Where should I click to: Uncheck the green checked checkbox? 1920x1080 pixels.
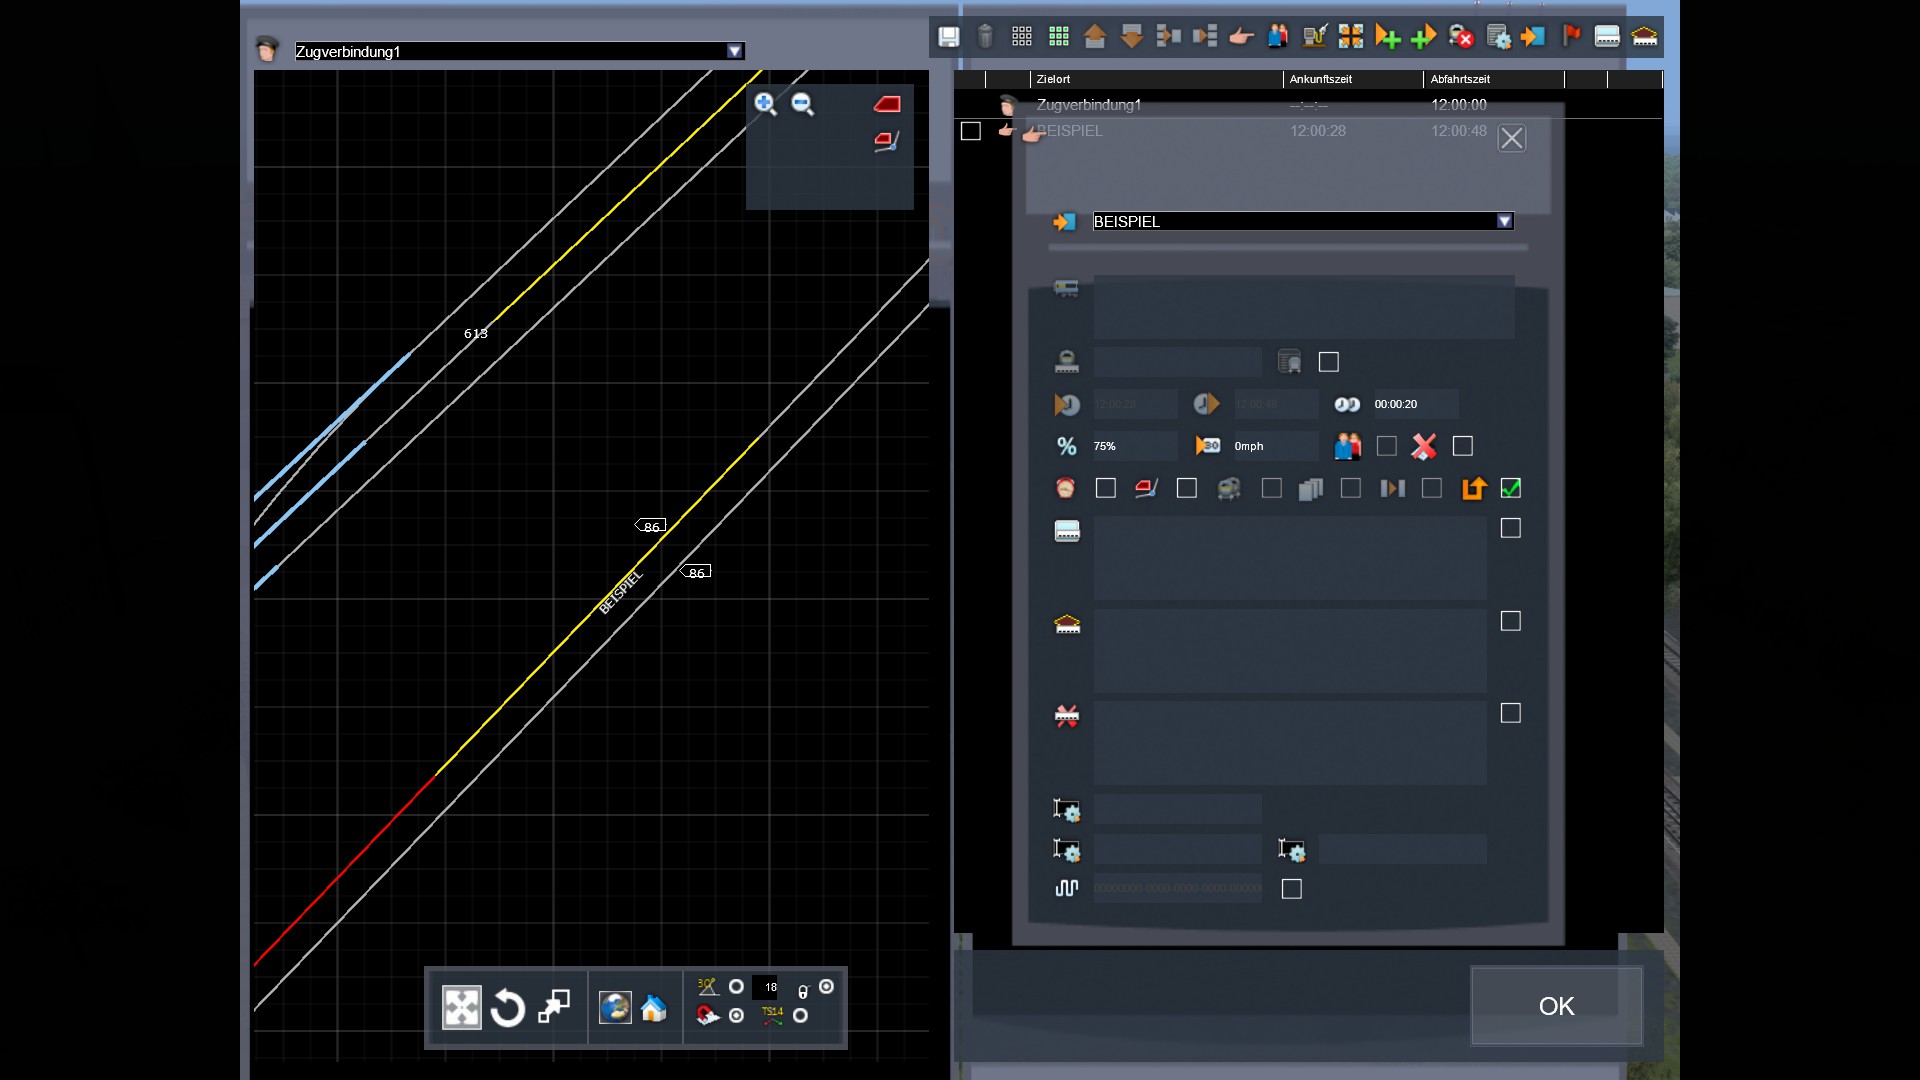tap(1511, 488)
